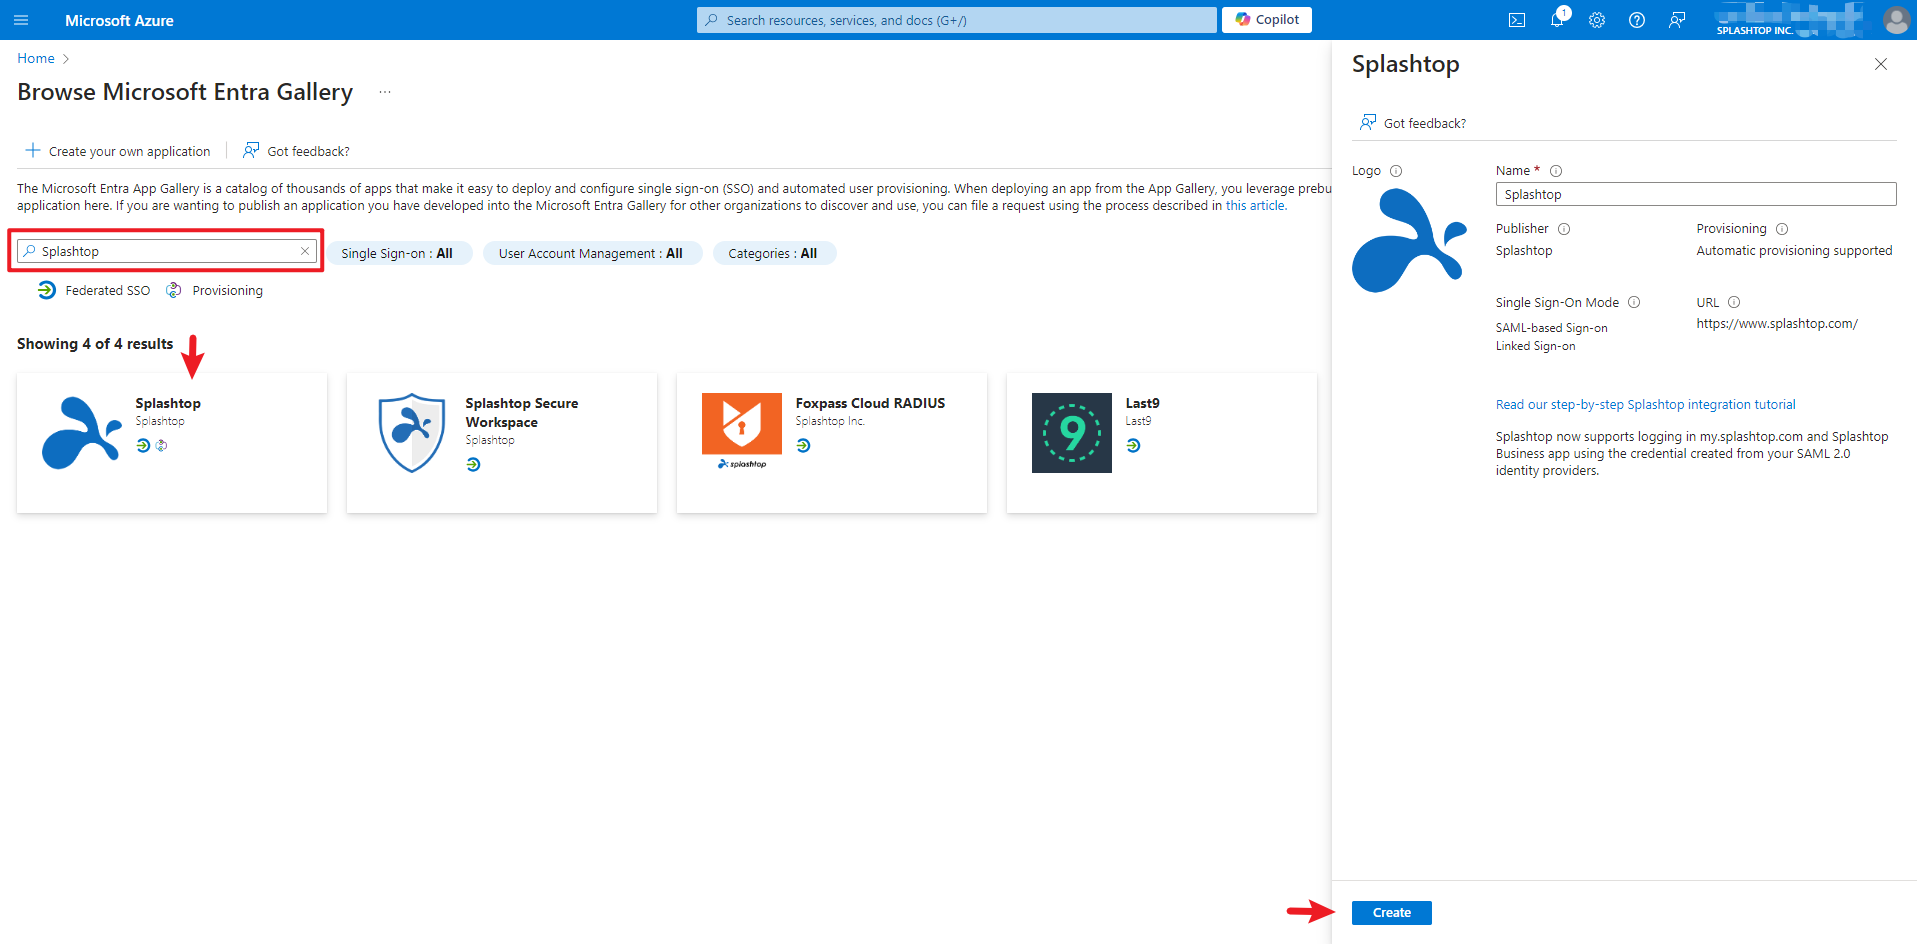Click the Name info icon
Viewport: 1917px width, 944px height.
1556,171
